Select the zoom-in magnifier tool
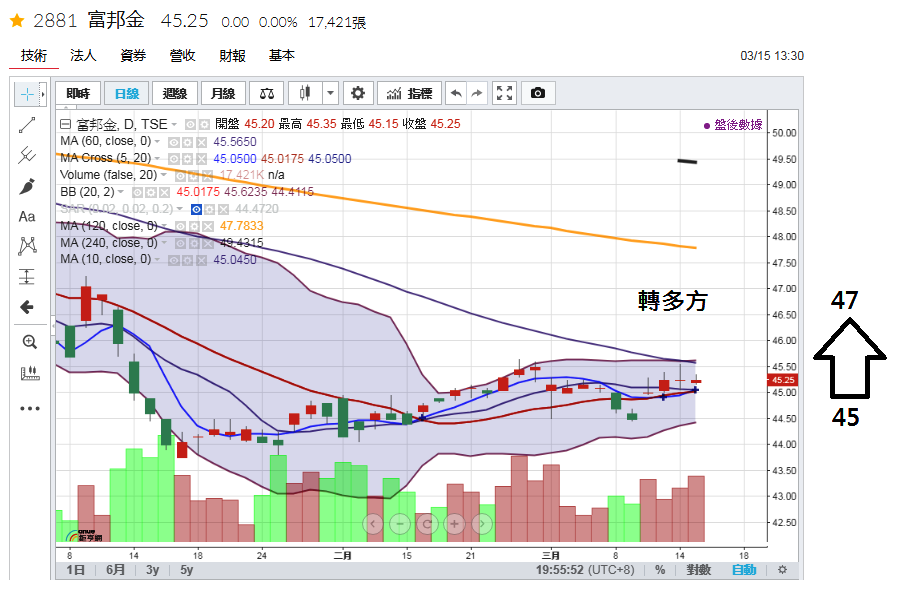The width and height of the screenshot is (900, 600). click(29, 342)
